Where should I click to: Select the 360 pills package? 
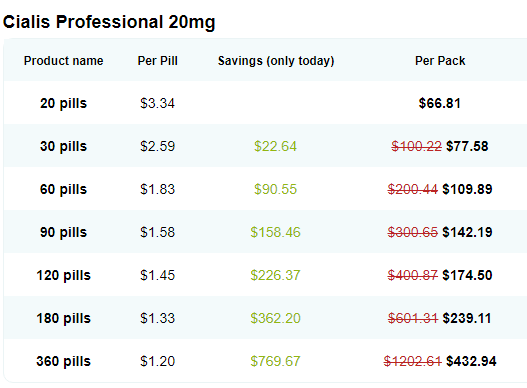tap(64, 361)
